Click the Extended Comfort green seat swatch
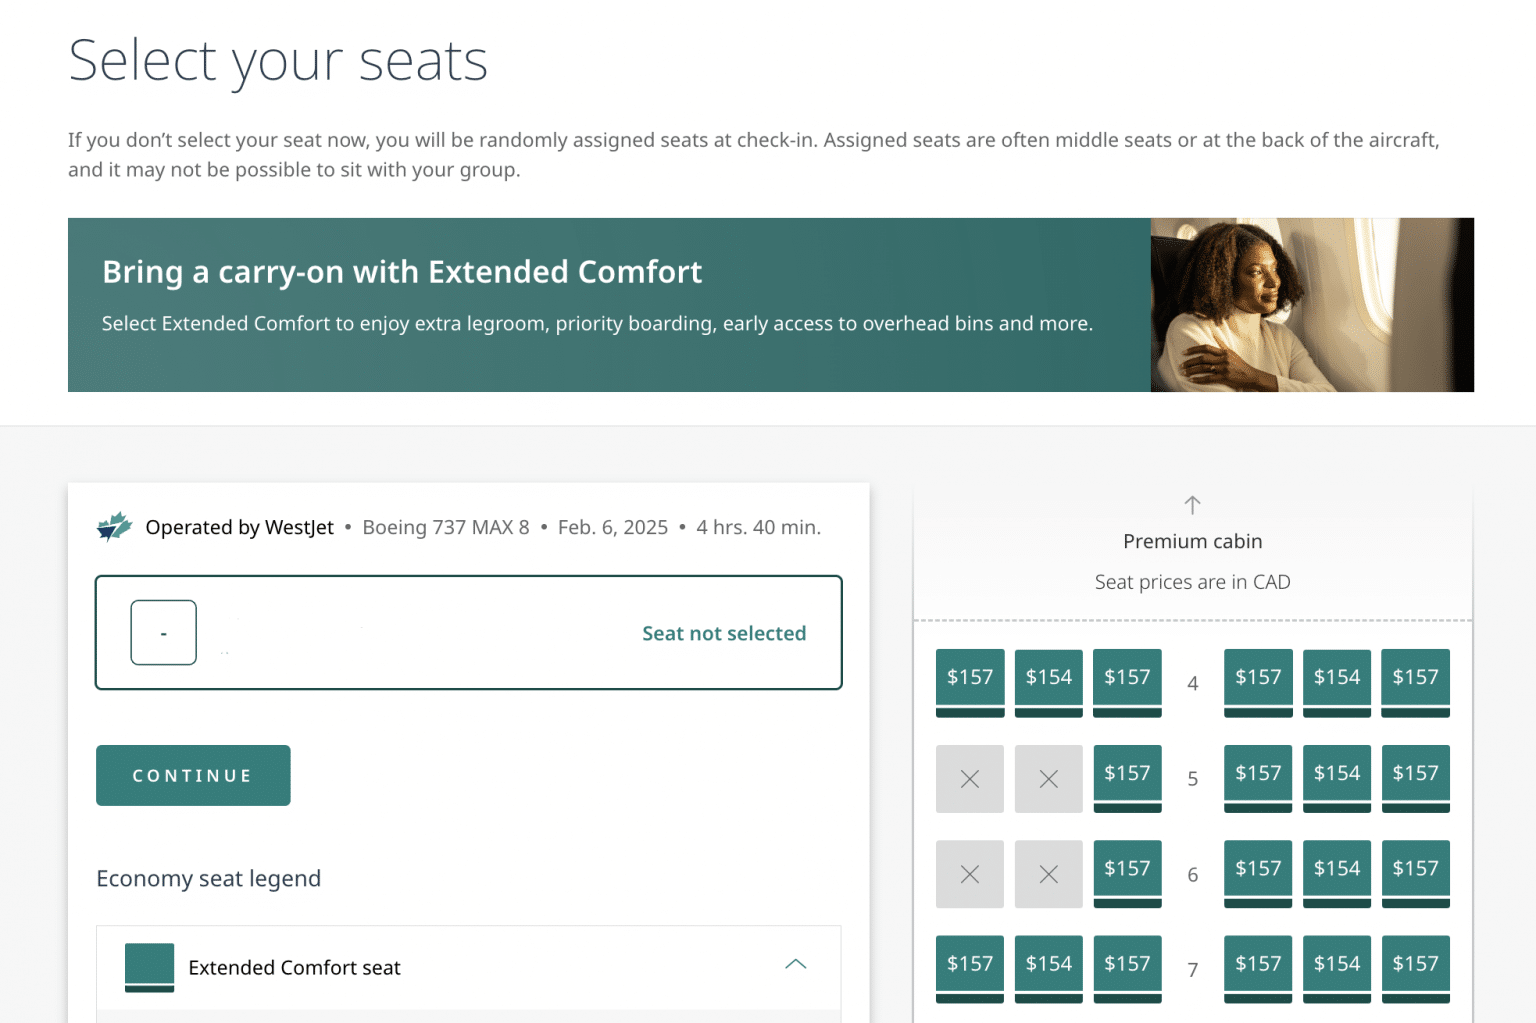This screenshot has height=1023, width=1536. [149, 966]
